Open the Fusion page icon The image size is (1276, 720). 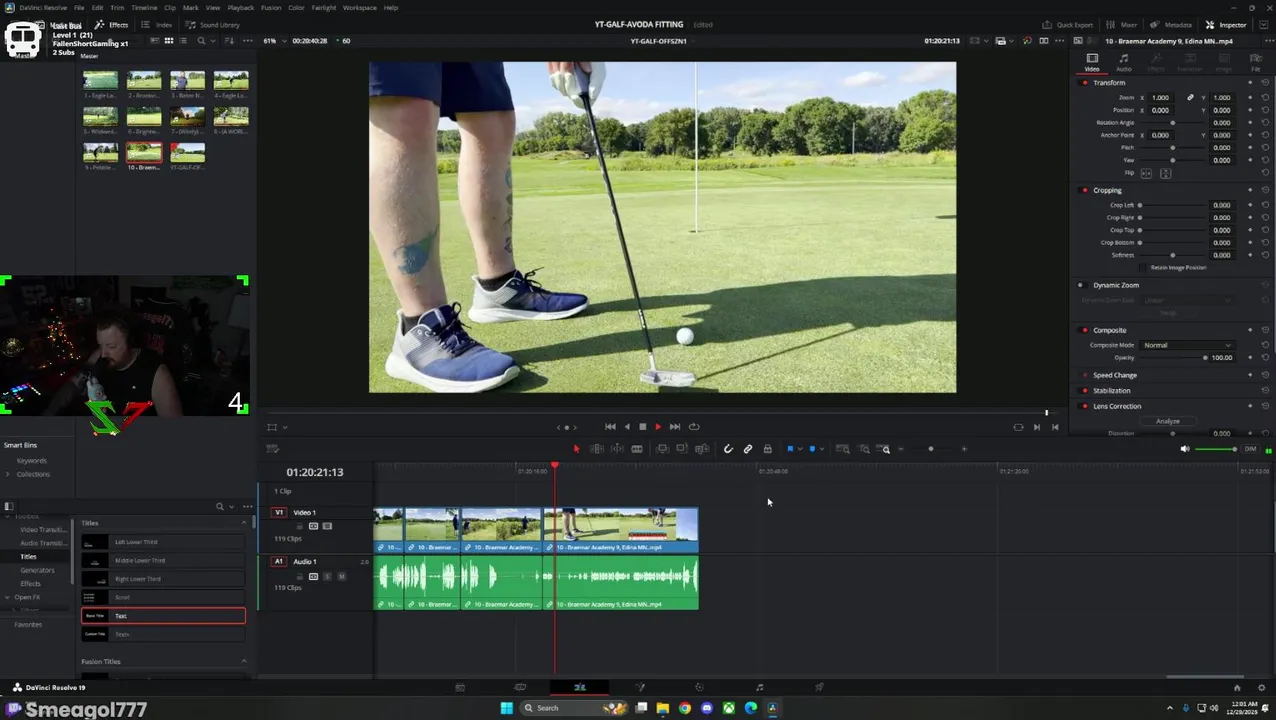tap(640, 687)
